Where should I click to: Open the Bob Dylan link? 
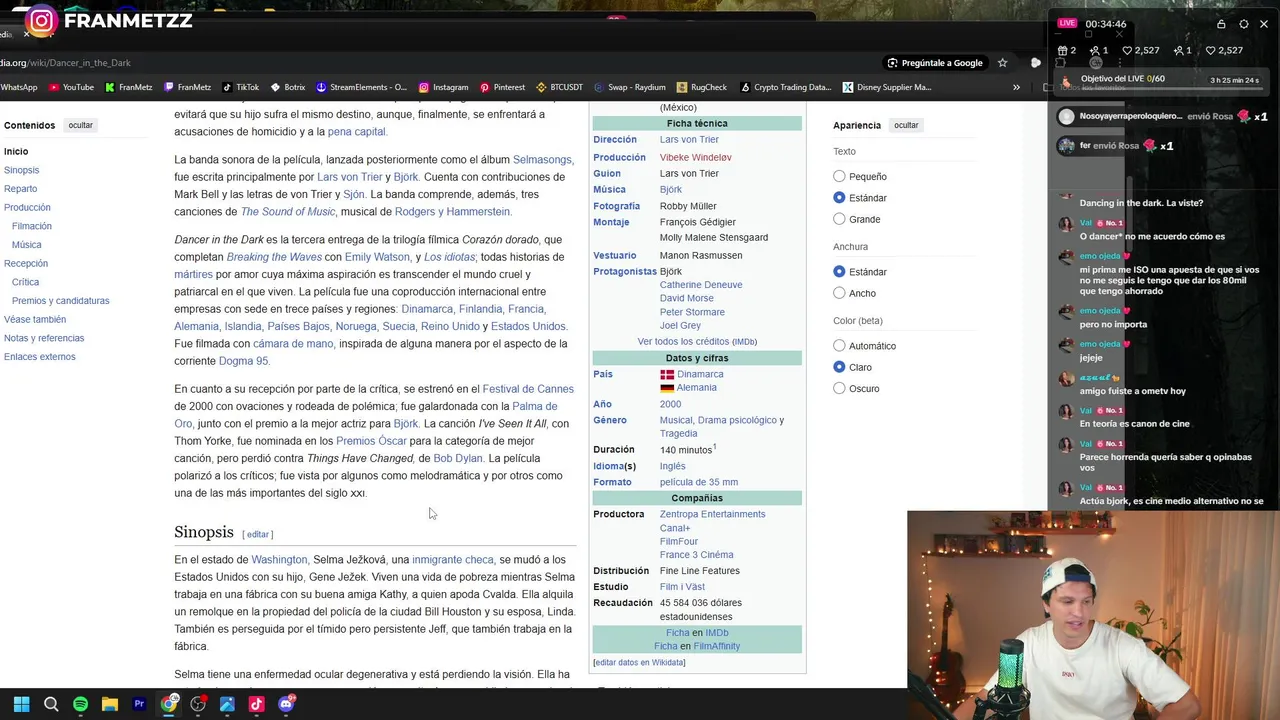(x=458, y=458)
